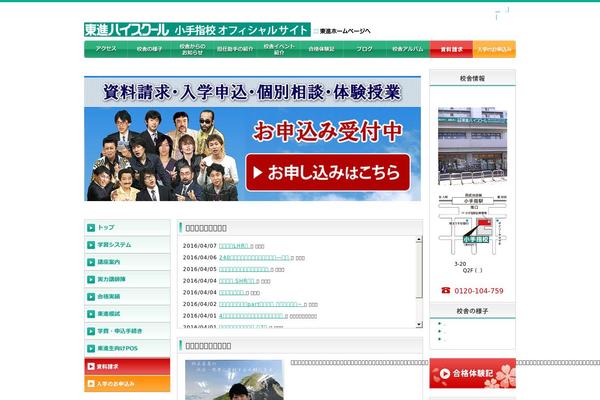Select 講座案内 in the left sidebar

tap(127, 262)
